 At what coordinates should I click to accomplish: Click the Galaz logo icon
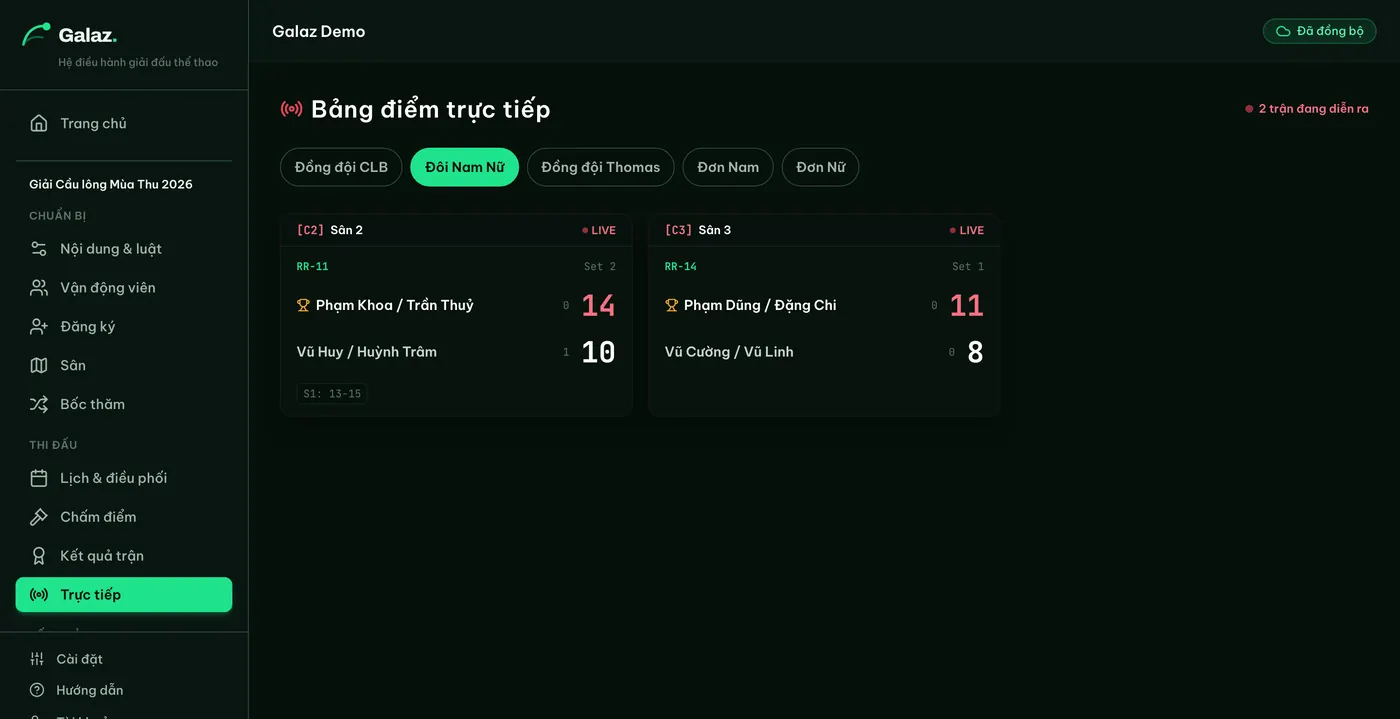[x=36, y=35]
